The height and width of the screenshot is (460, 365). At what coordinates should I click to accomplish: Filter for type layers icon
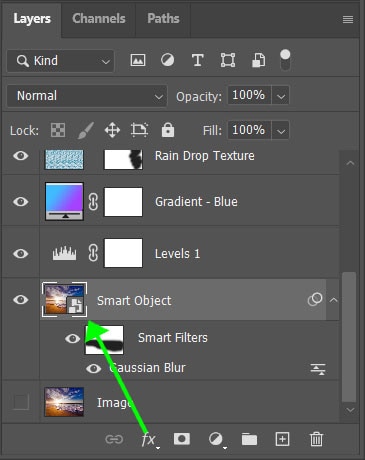(x=197, y=60)
